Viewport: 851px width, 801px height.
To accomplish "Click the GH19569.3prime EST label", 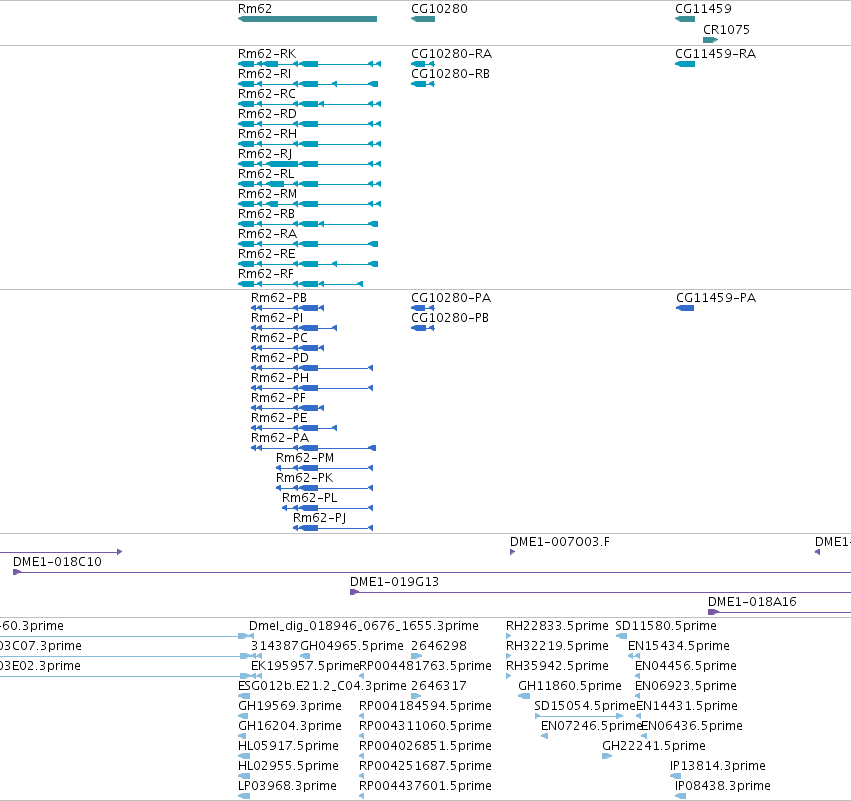I will point(290,706).
